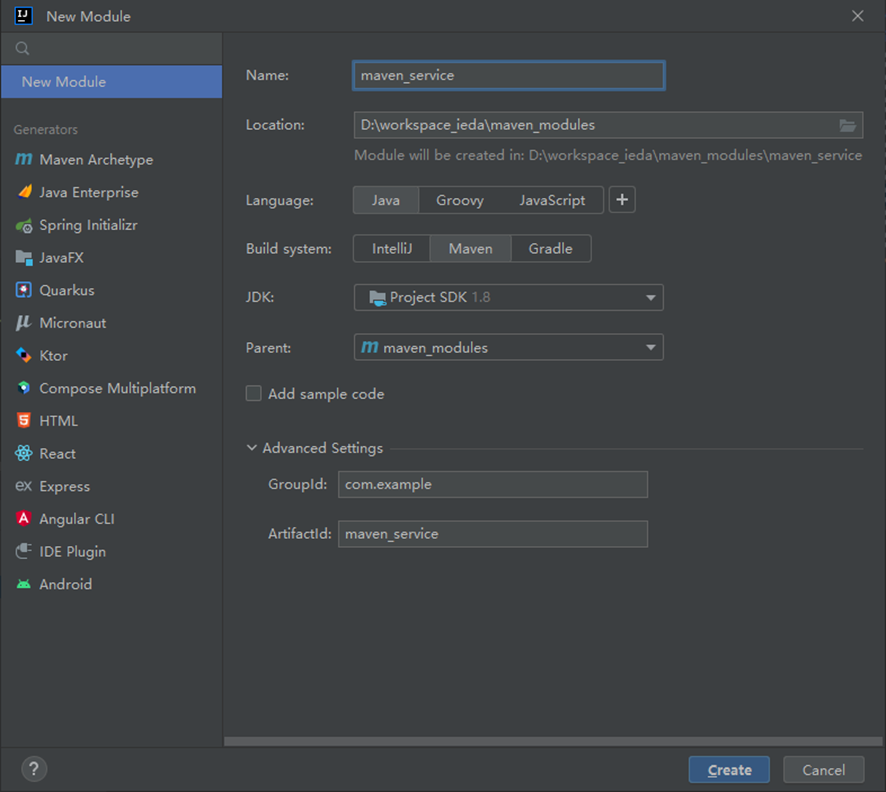Click the Android robot icon
This screenshot has height=792, width=886.
click(x=24, y=584)
